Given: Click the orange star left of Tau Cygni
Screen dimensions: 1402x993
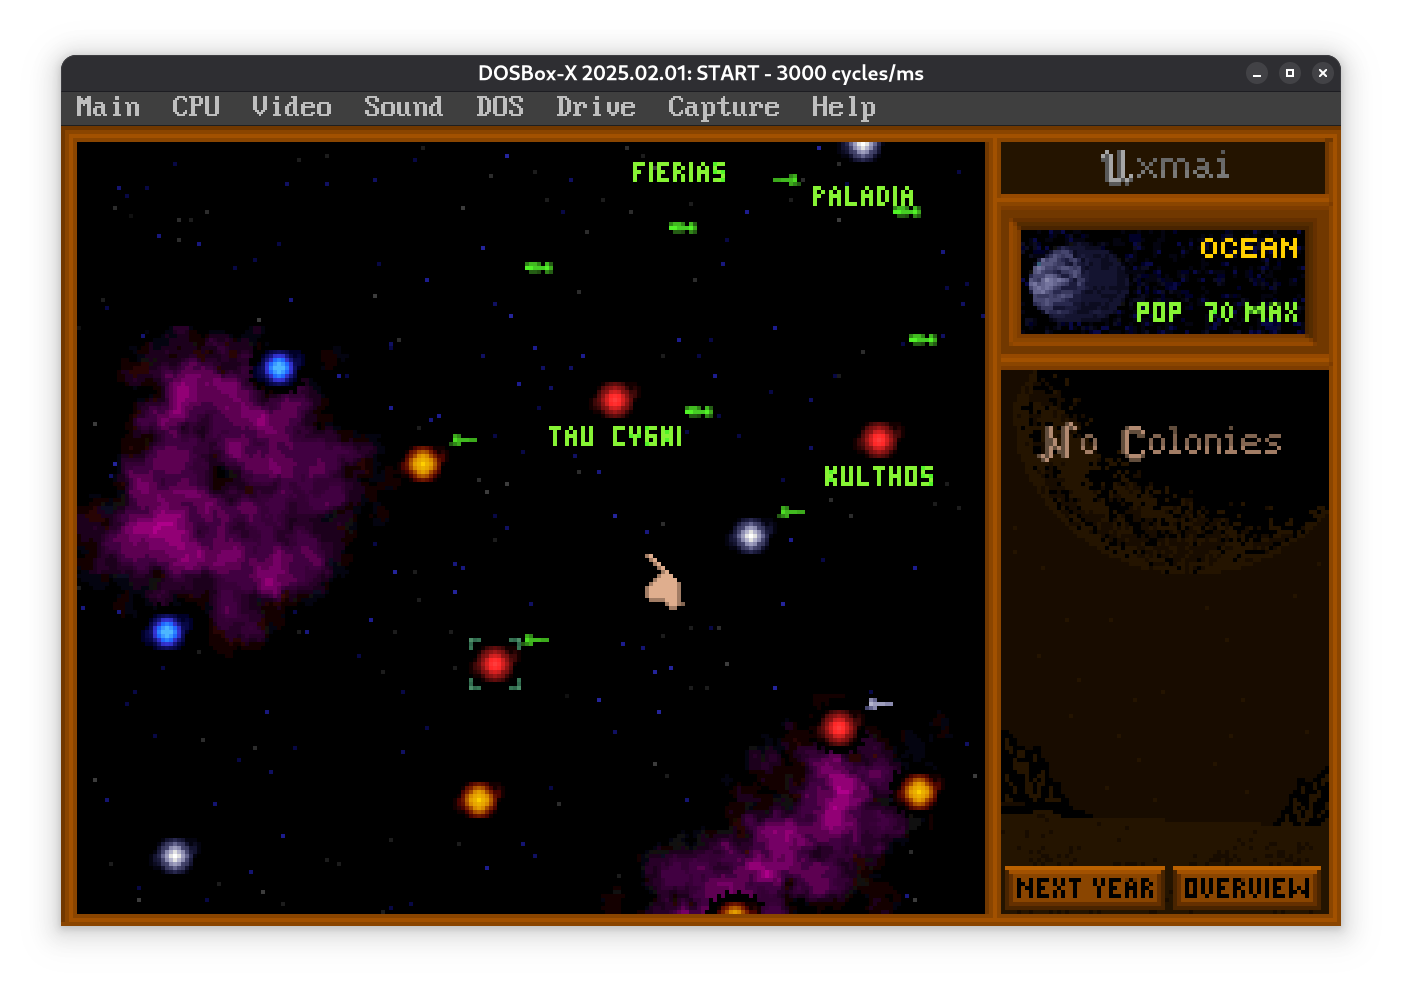Looking at the screenshot, I should coord(422,463).
